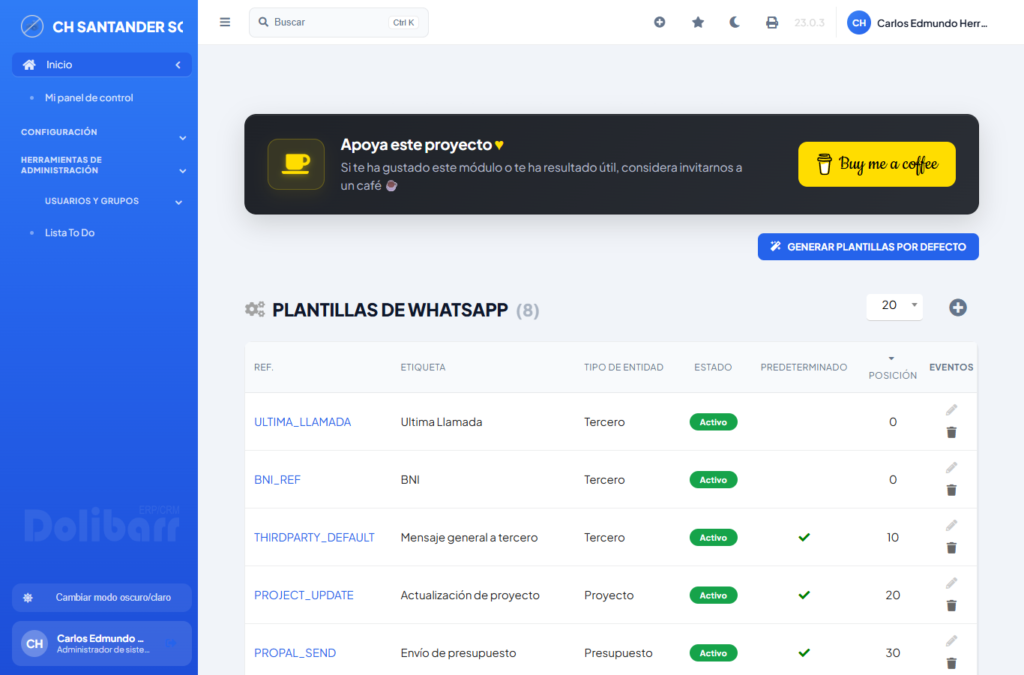The image size is (1024, 675).
Task: Click default checkmark in PROJECT_UPDATE row
Action: click(x=804, y=595)
